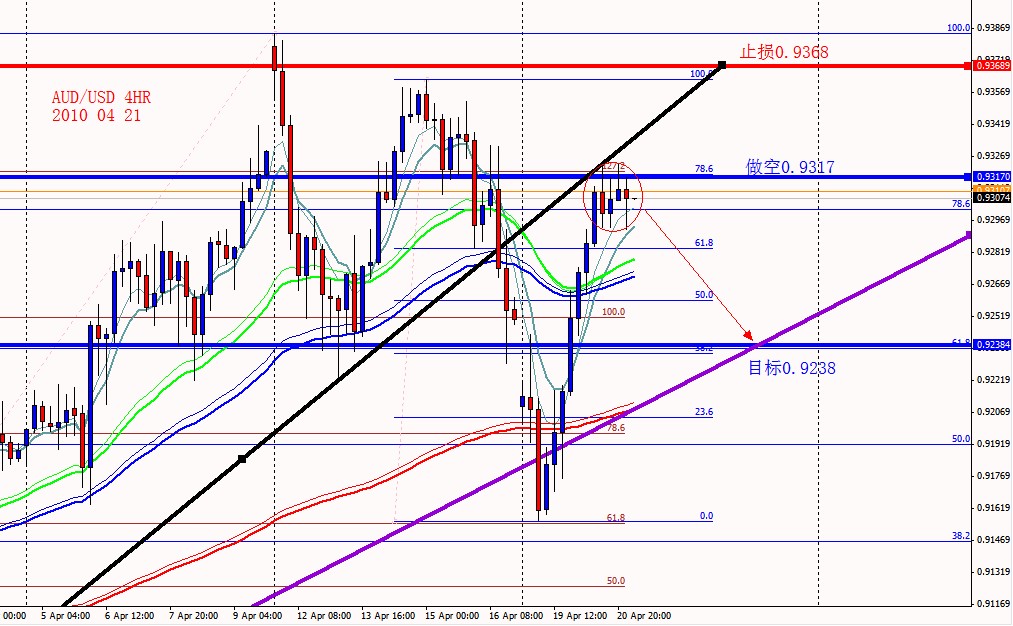Select the 0.93419 price axis value
1013x626 pixels.
(993, 123)
